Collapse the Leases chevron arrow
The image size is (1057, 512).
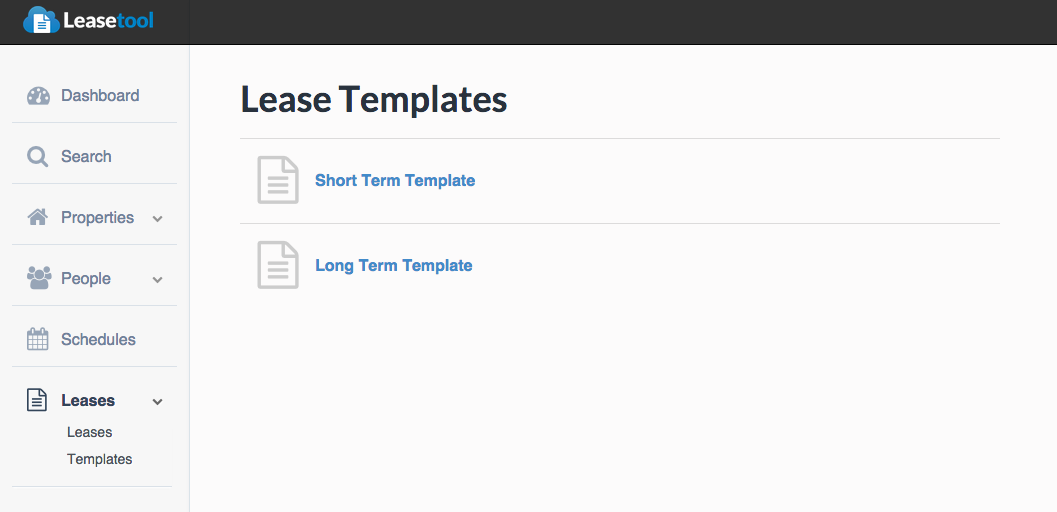[x=157, y=401]
